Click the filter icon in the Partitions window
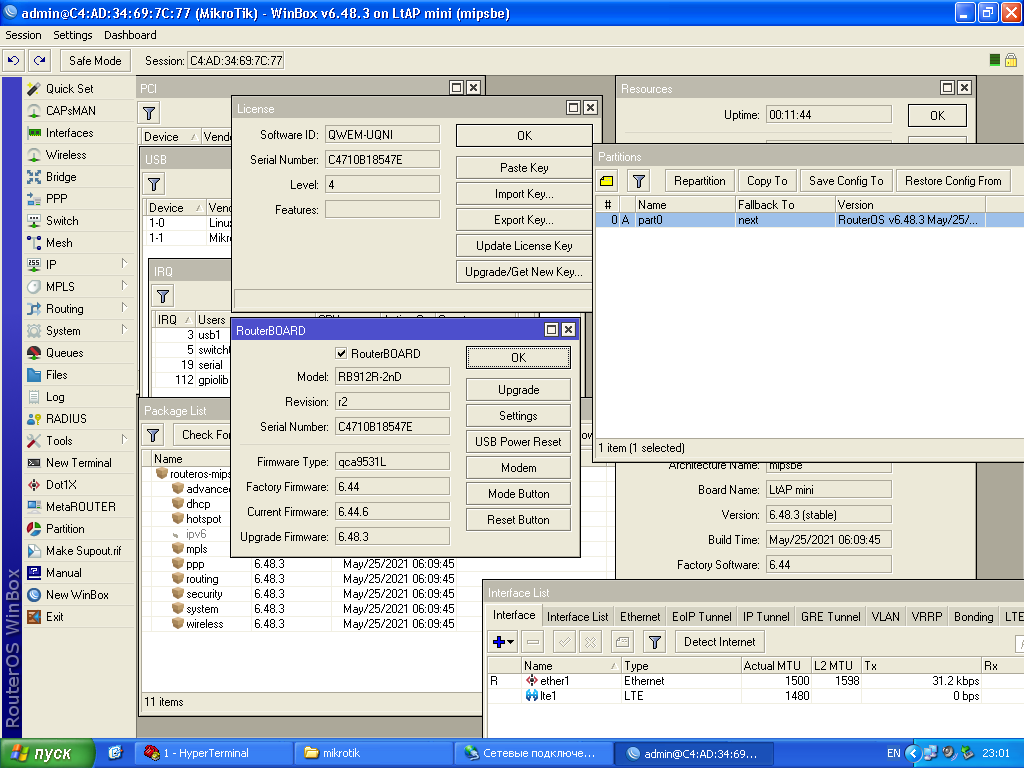 [x=639, y=181]
